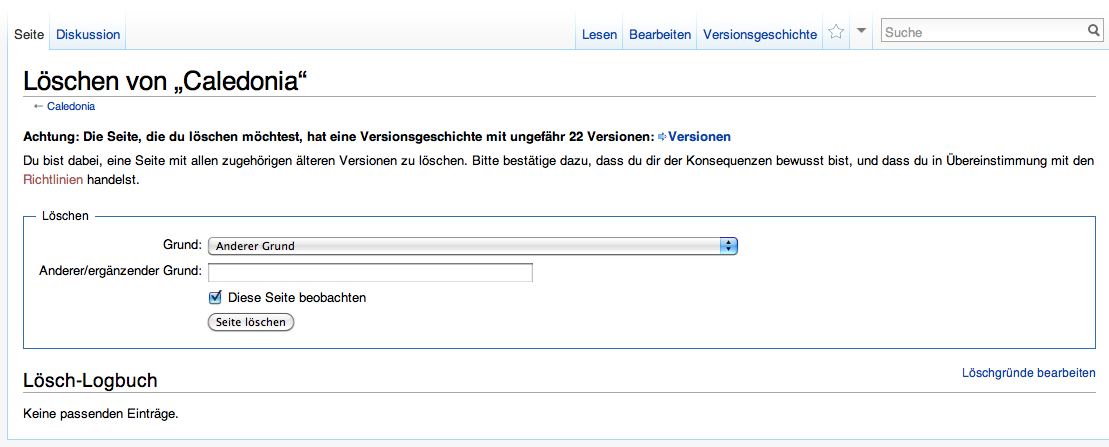This screenshot has height=447, width=1109.
Task: Focus the 'Anderer/ergänzender Grund' text field
Action: (x=370, y=272)
